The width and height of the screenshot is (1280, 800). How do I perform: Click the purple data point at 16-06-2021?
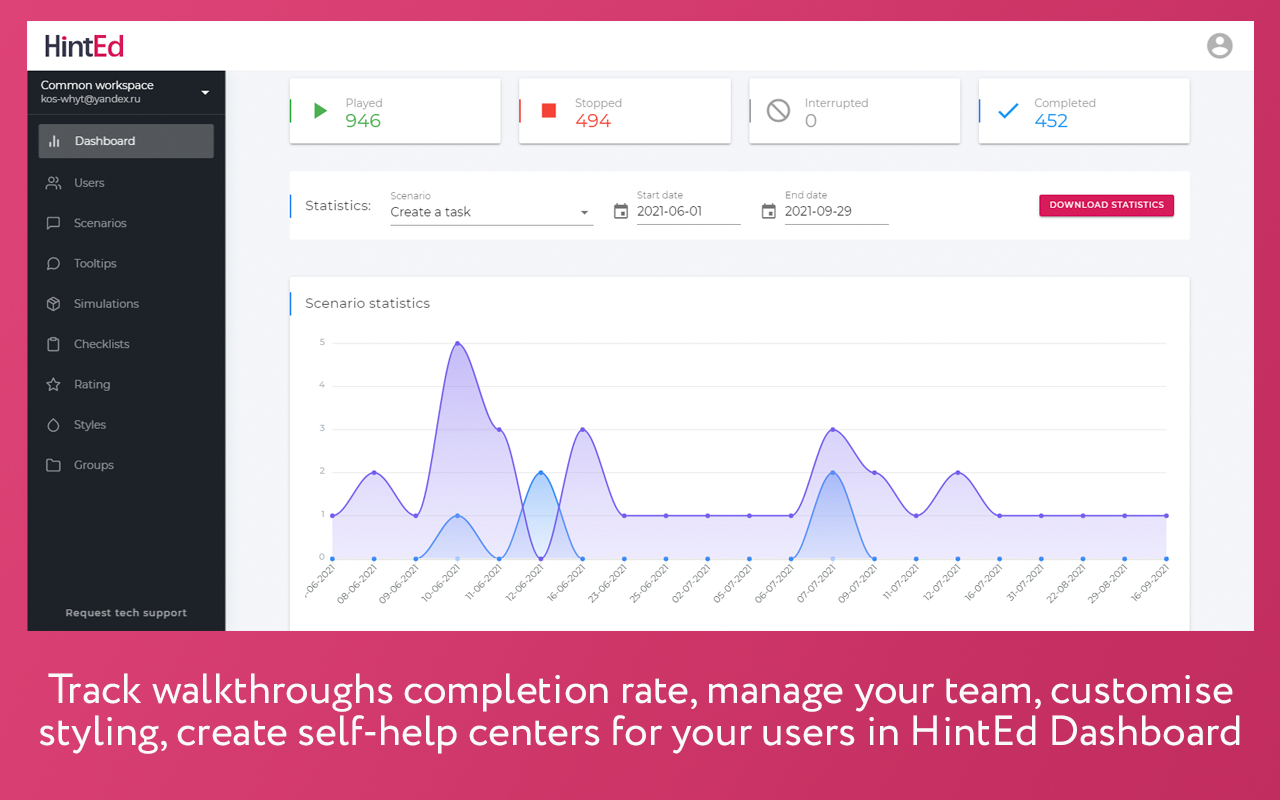(x=583, y=429)
